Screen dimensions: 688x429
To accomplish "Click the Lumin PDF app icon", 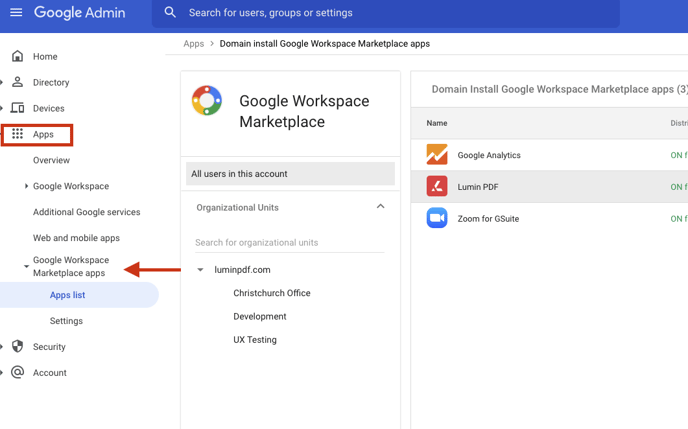I will coord(437,186).
